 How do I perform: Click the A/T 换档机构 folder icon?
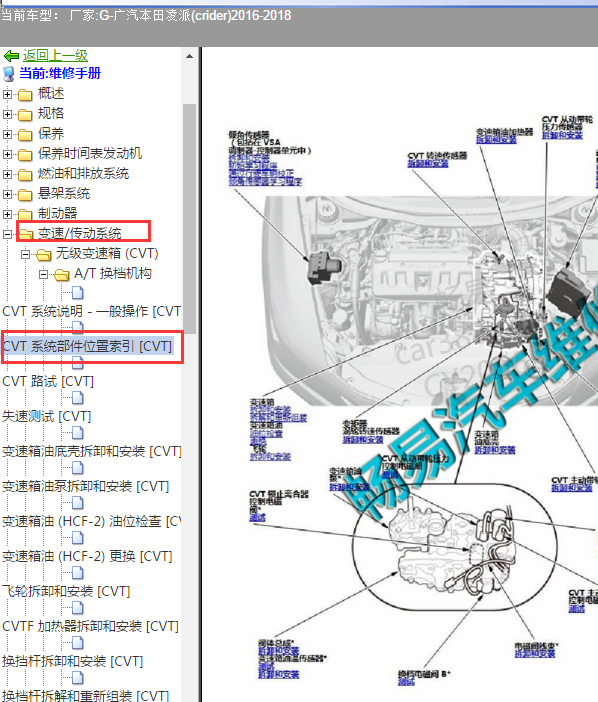click(61, 274)
